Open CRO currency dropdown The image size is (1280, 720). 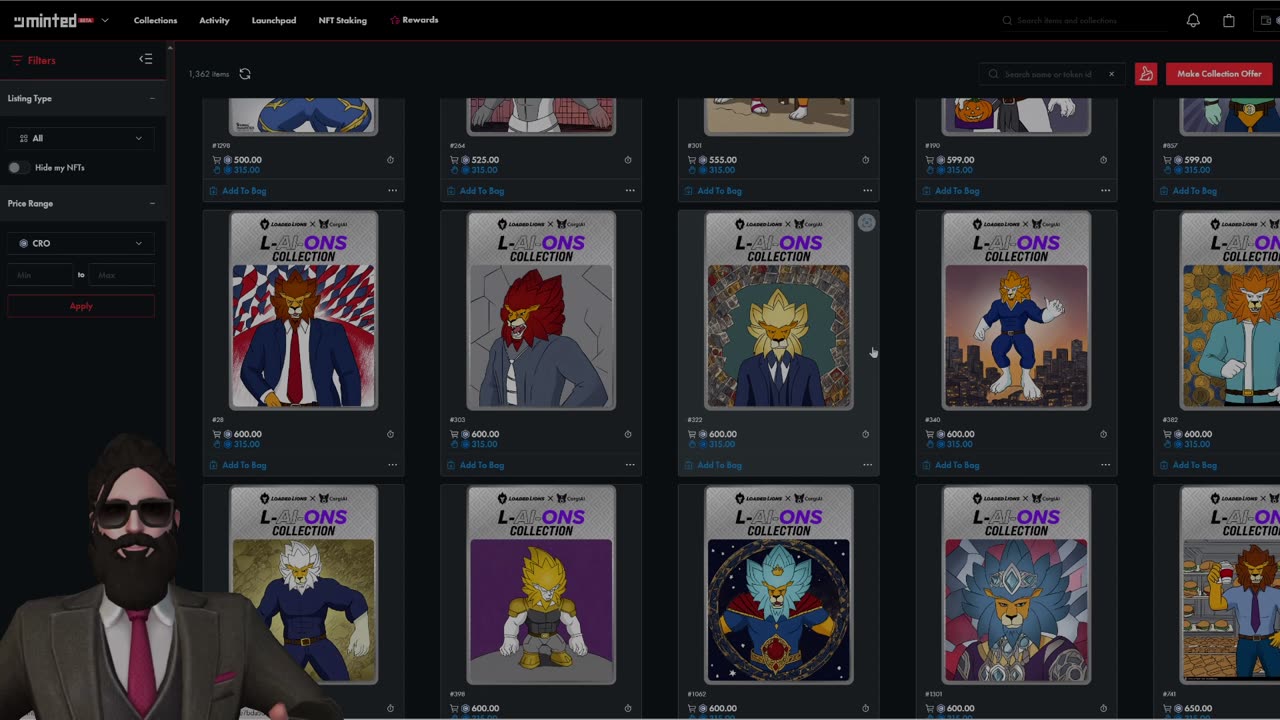click(81, 243)
